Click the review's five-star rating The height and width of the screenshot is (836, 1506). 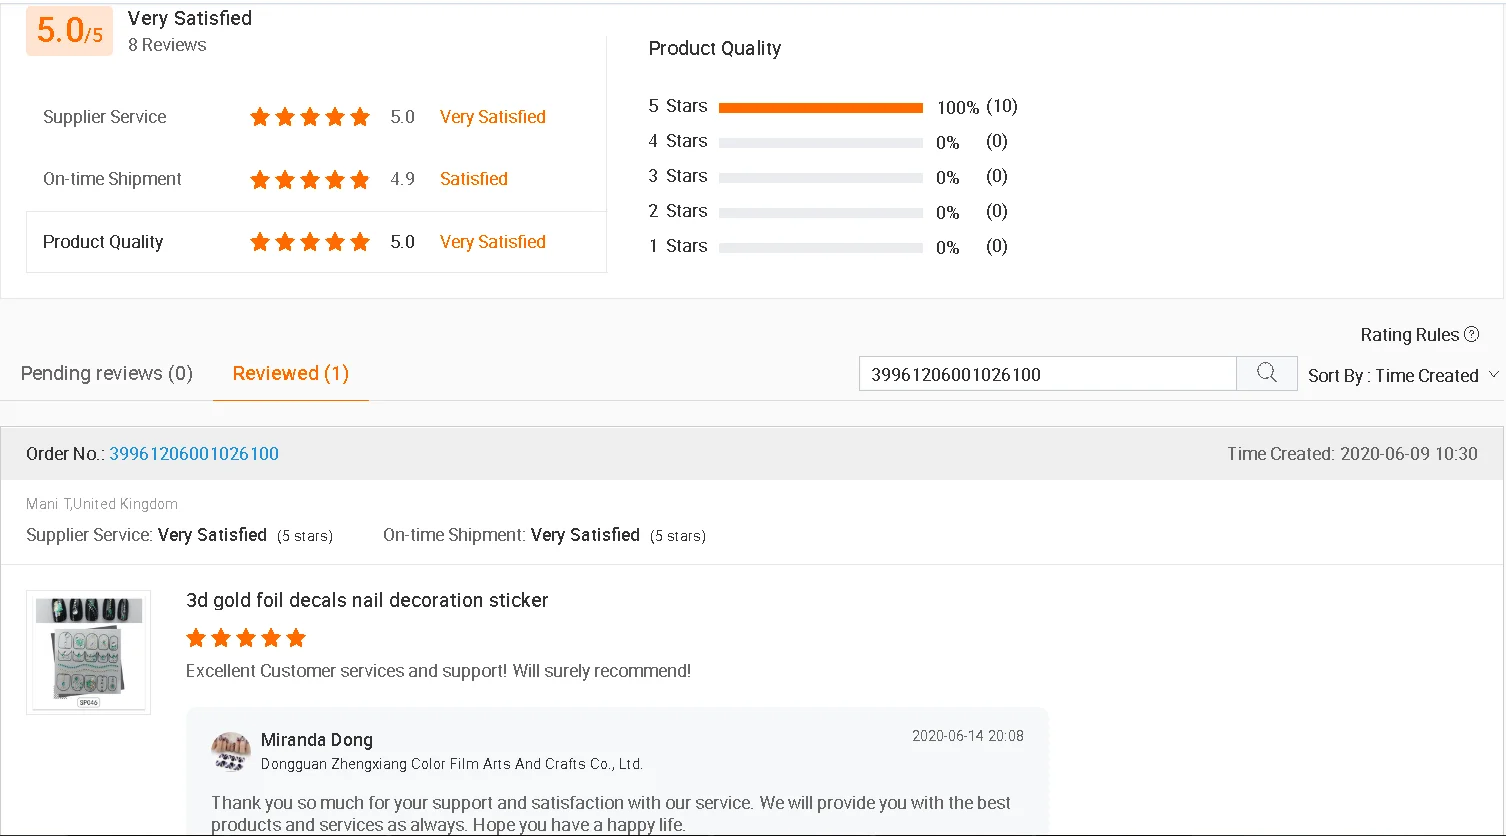246,638
